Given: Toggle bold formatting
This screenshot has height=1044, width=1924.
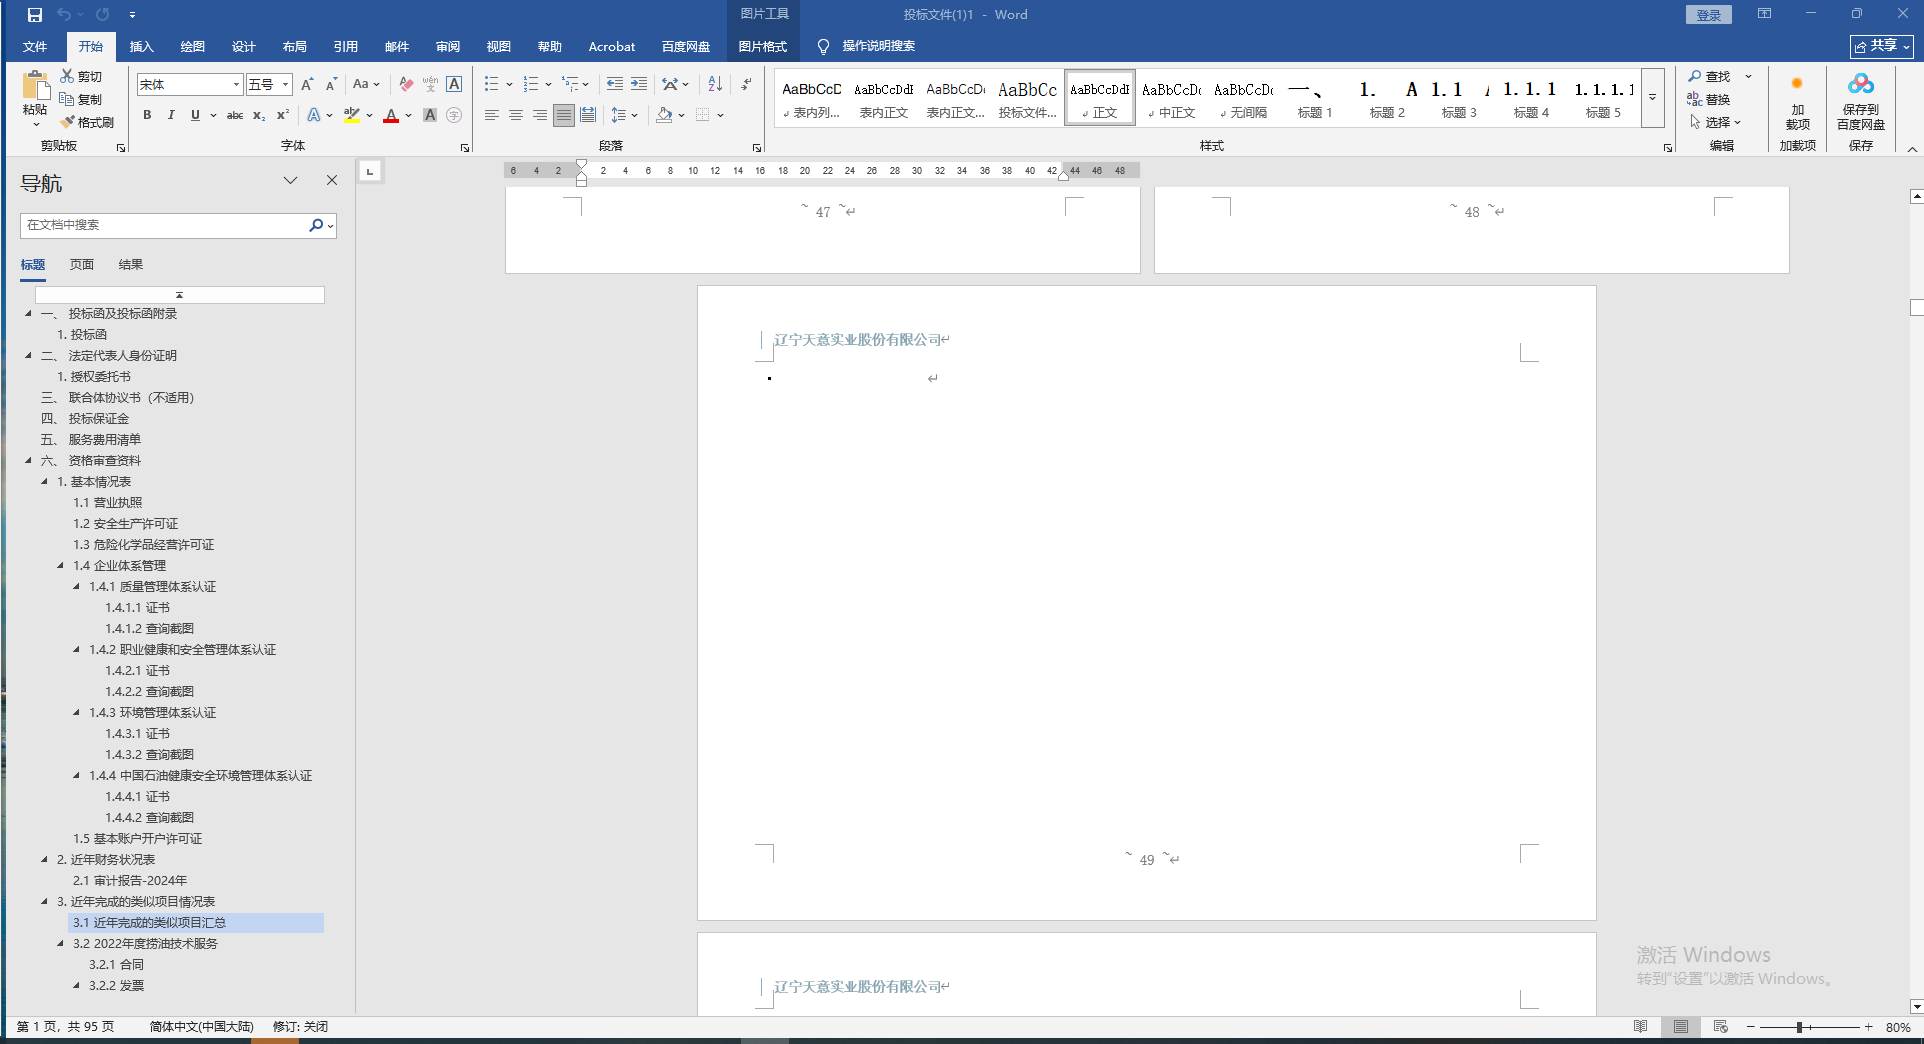Looking at the screenshot, I should (147, 115).
